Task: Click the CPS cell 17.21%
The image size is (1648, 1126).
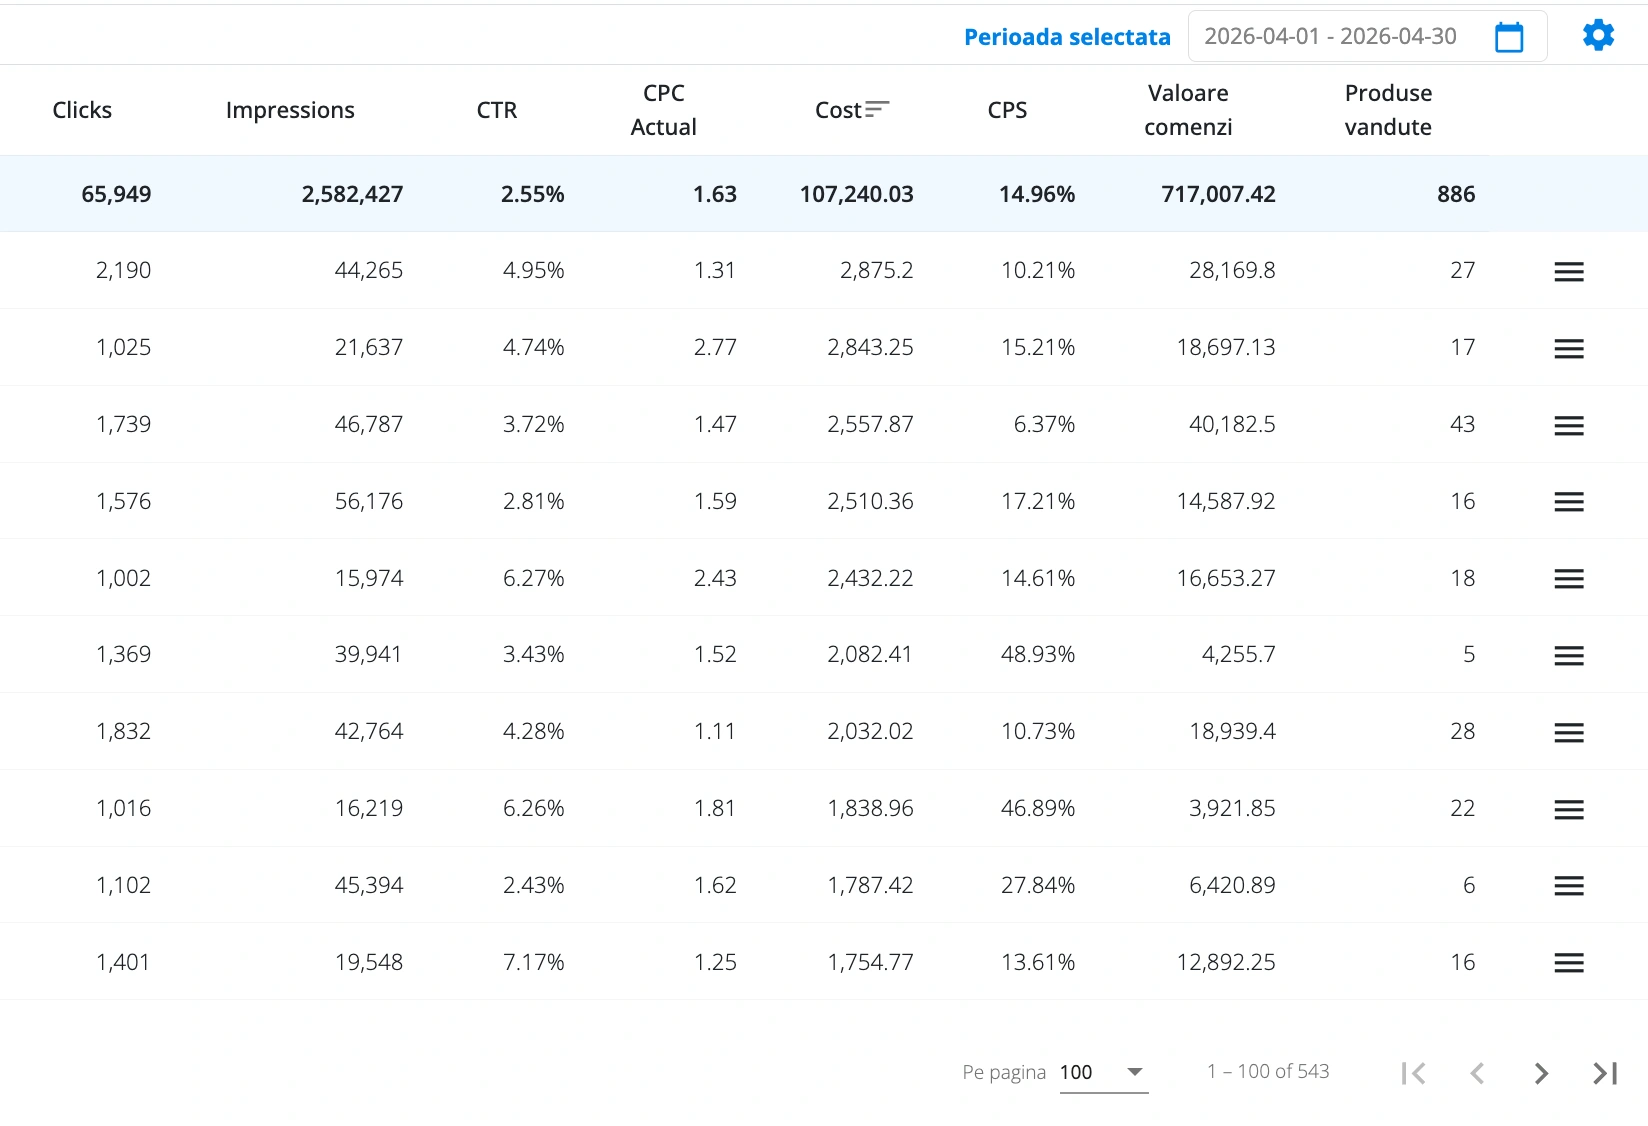Action: (x=1038, y=501)
